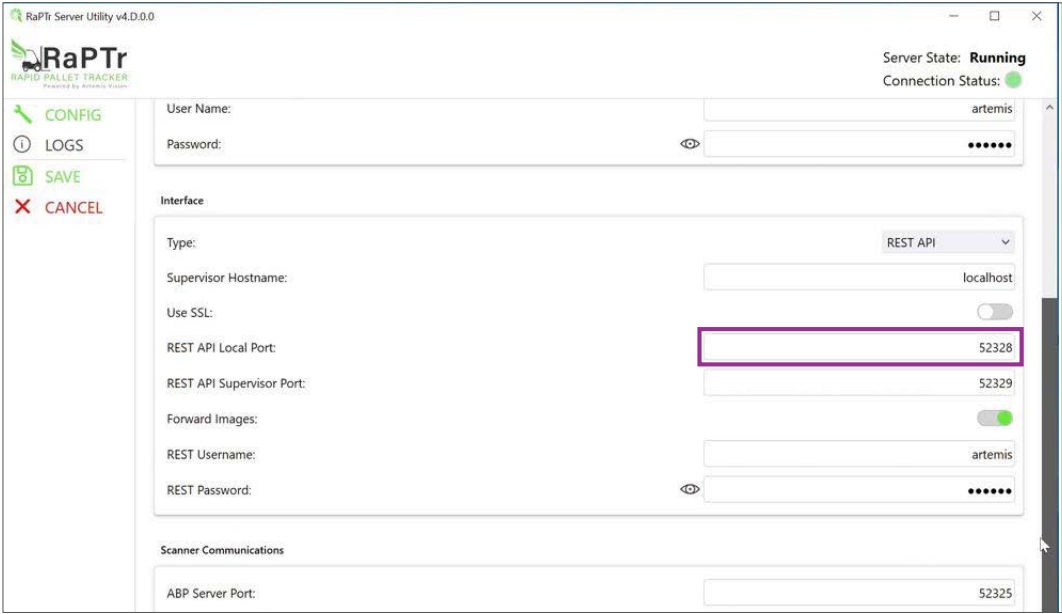Click the SAVE floppy disk icon
The width and height of the screenshot is (1062, 614).
click(22, 176)
